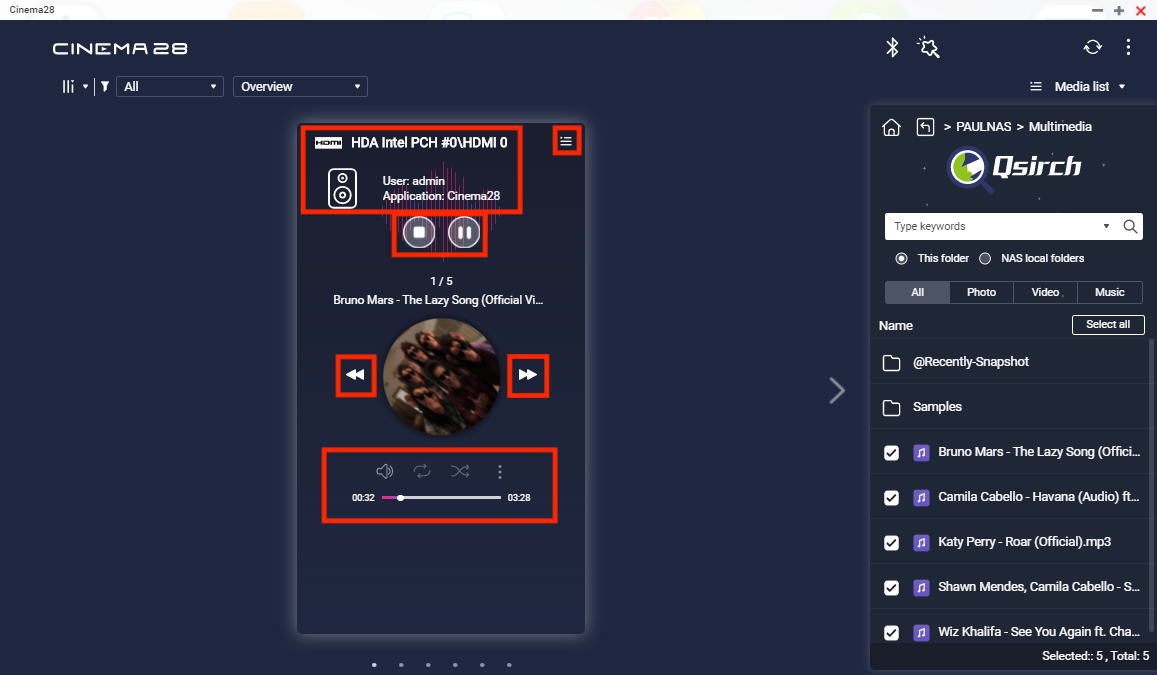Mute the HDMI speaker volume
The image size is (1157, 675).
point(384,472)
